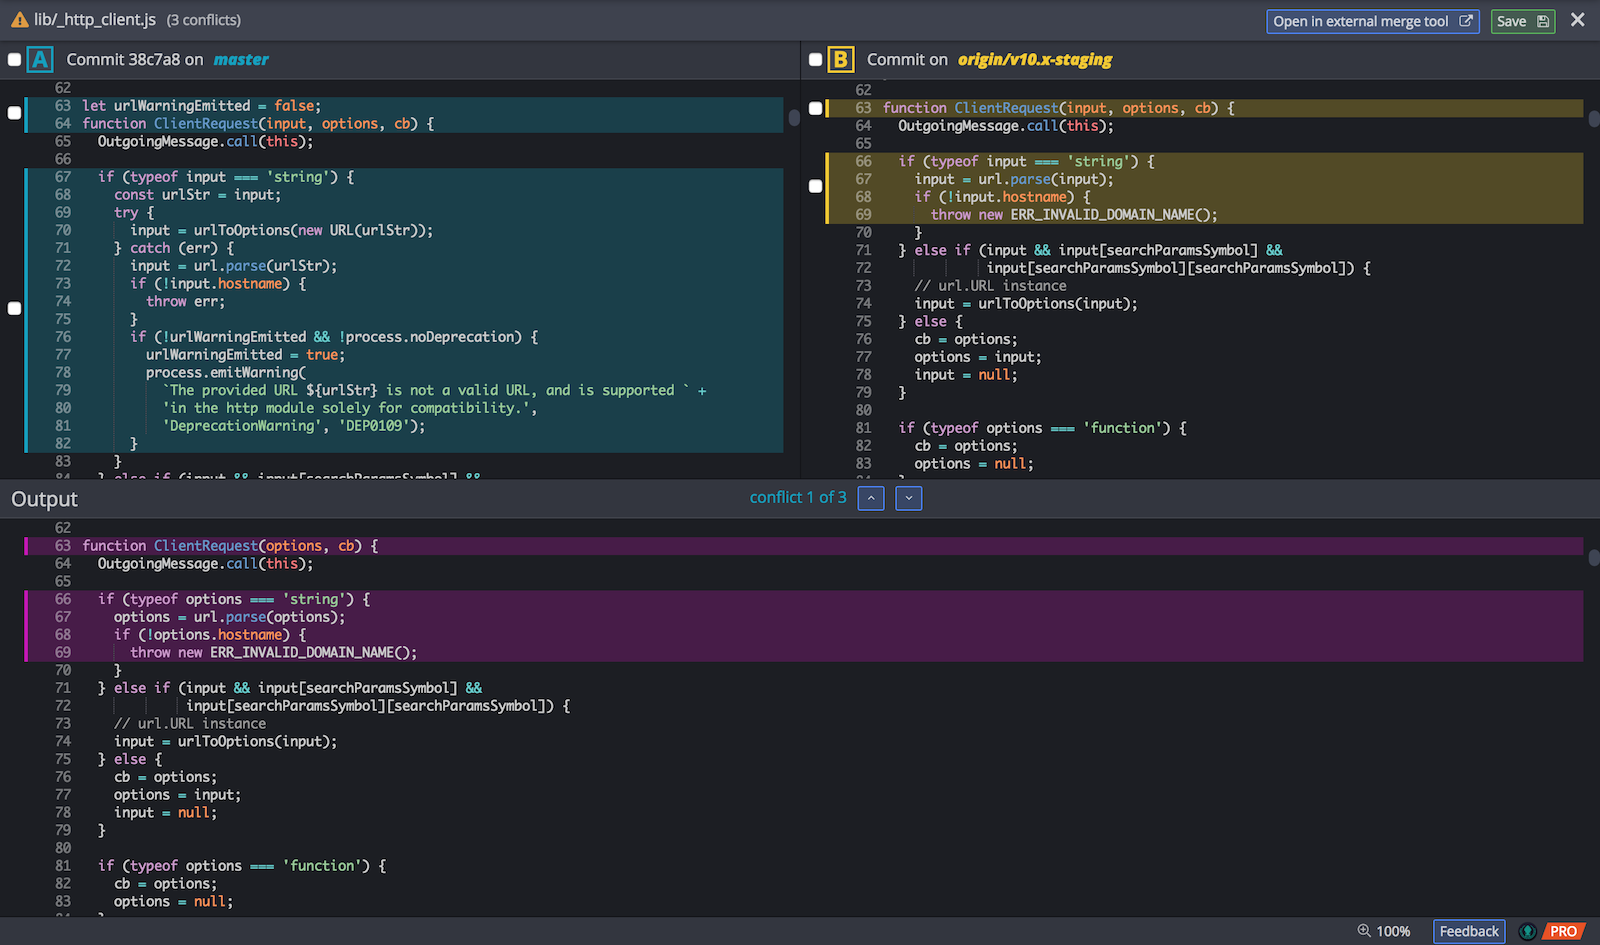Screen dimensions: 1600x945
Task: Jump to next conflict with down chevron
Action: 908,498
